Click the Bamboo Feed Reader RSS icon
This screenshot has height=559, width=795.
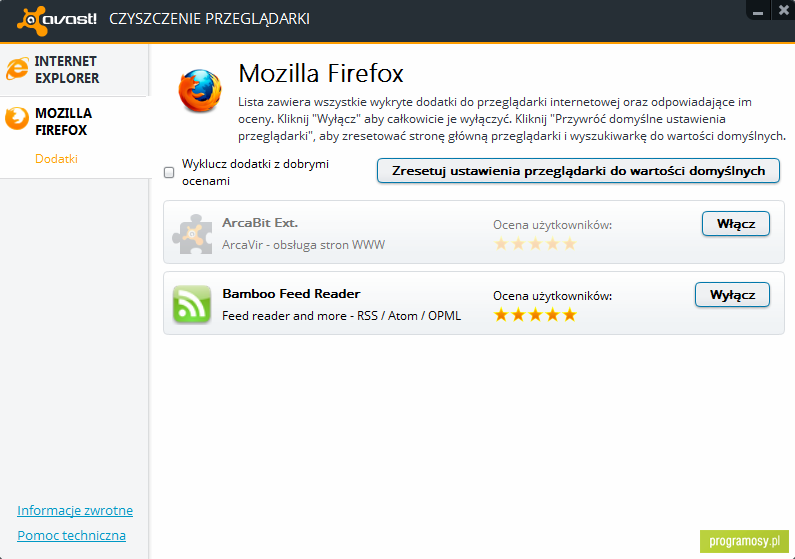pyautogui.click(x=192, y=304)
